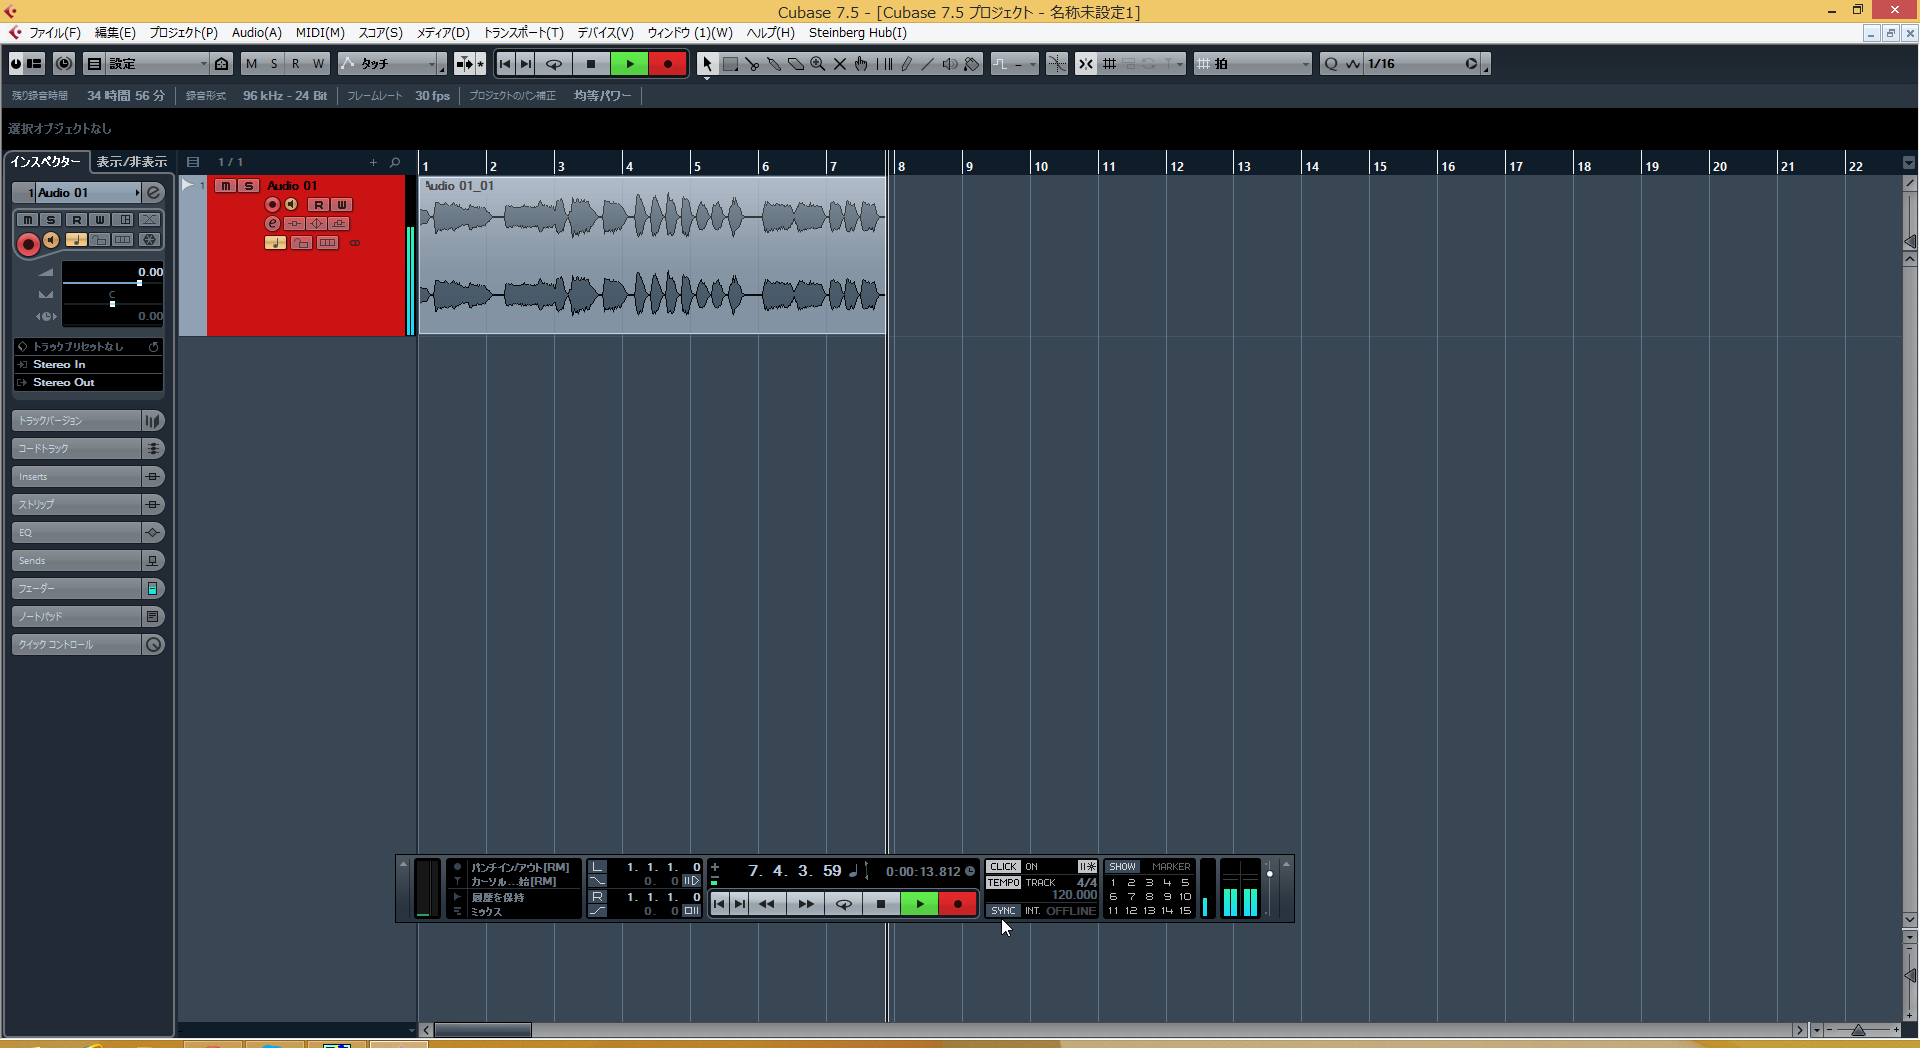This screenshot has height=1048, width=1920.
Task: Toggle Snap on/off button in toolbar
Action: [x=1085, y=64]
